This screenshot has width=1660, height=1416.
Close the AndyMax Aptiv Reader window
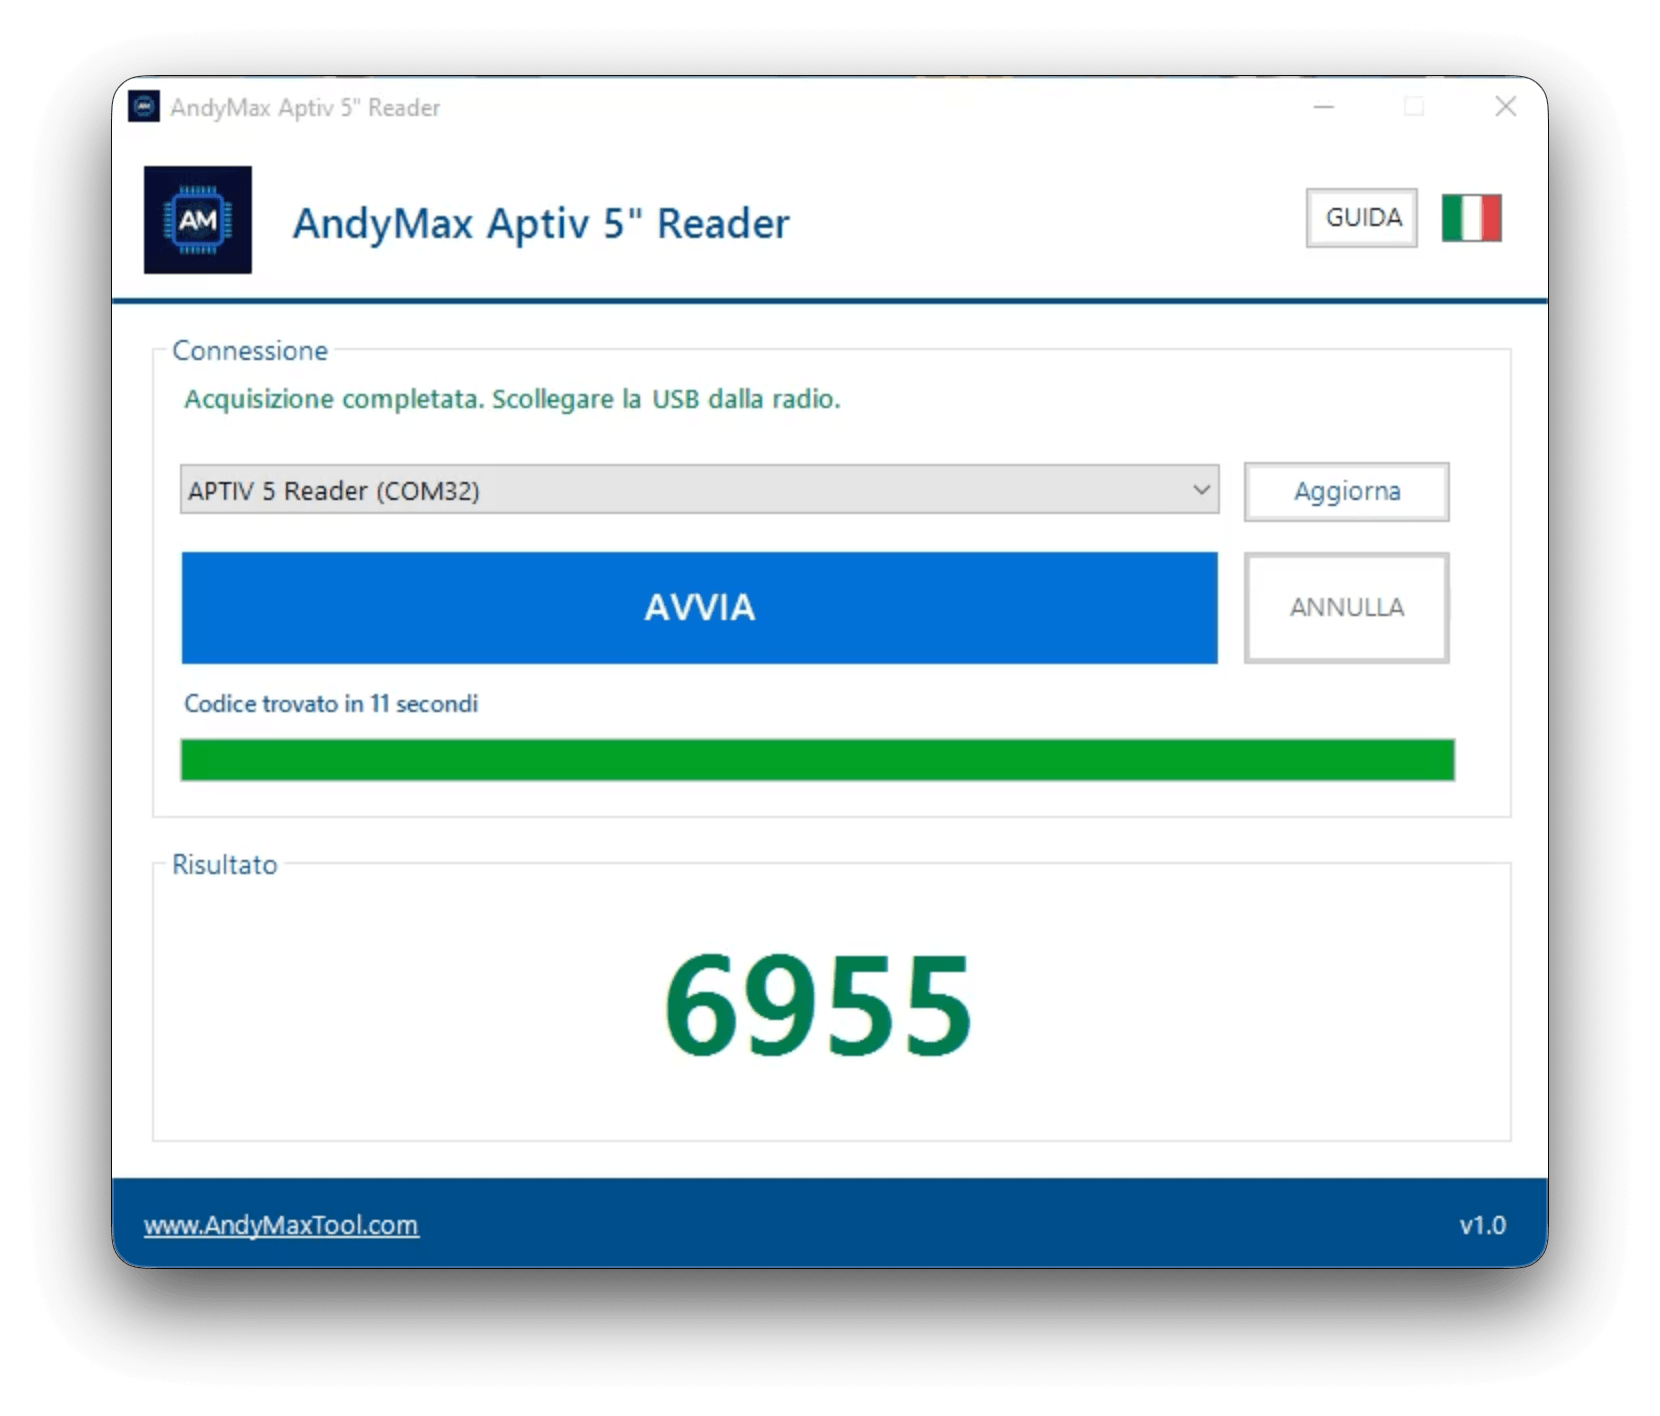click(1506, 107)
